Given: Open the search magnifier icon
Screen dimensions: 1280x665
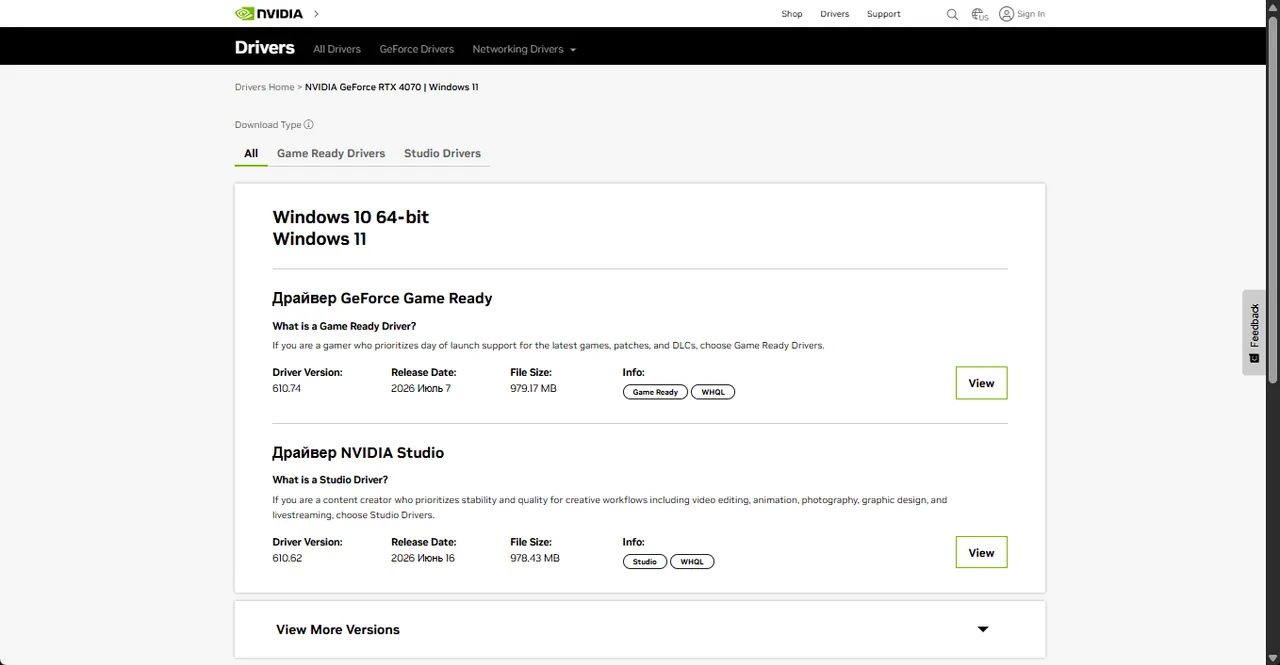Looking at the screenshot, I should (952, 14).
